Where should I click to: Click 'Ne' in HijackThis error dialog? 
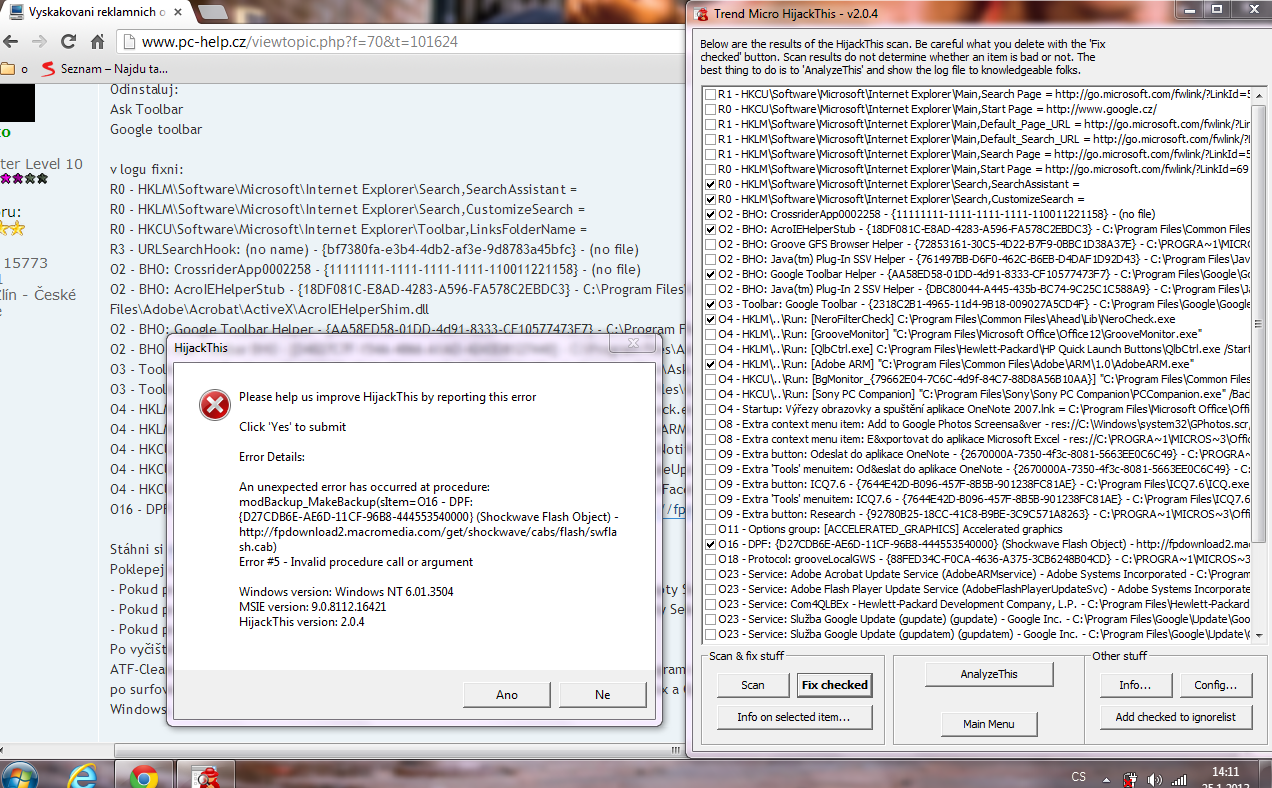(602, 695)
